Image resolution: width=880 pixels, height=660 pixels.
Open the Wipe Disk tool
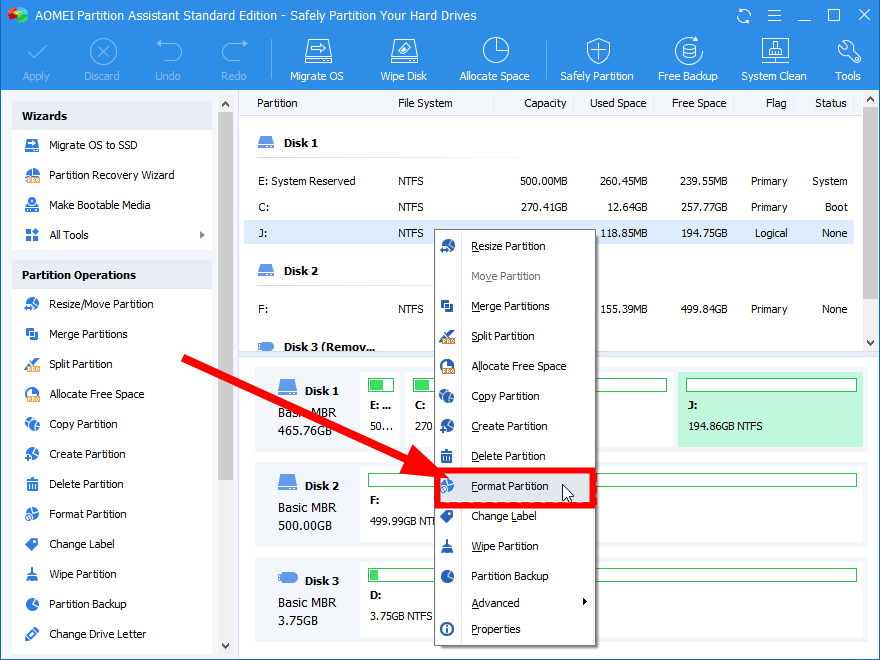[x=404, y=59]
